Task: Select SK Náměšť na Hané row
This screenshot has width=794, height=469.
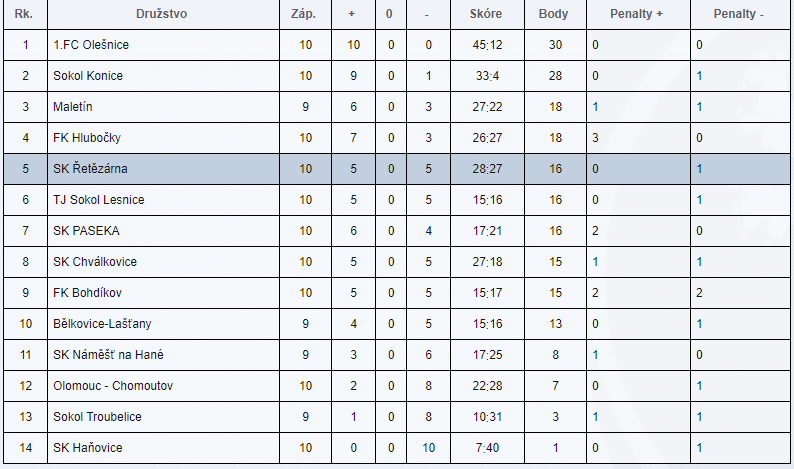Action: click(397, 355)
